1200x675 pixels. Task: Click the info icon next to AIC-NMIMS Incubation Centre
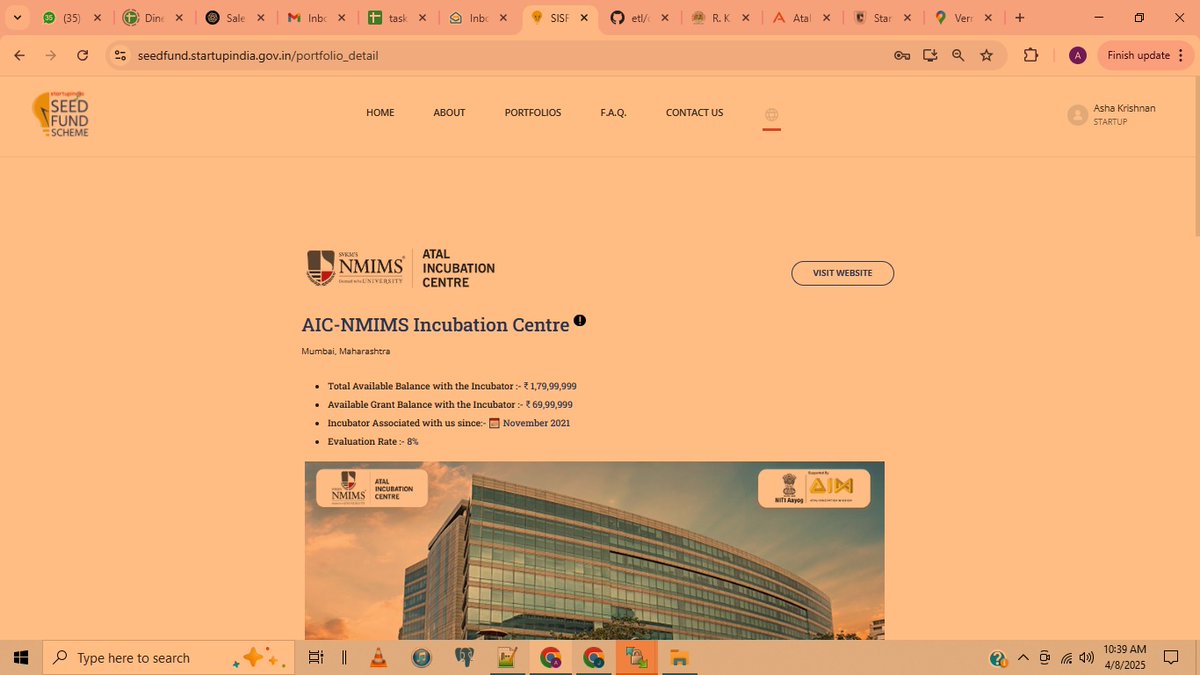(x=580, y=321)
